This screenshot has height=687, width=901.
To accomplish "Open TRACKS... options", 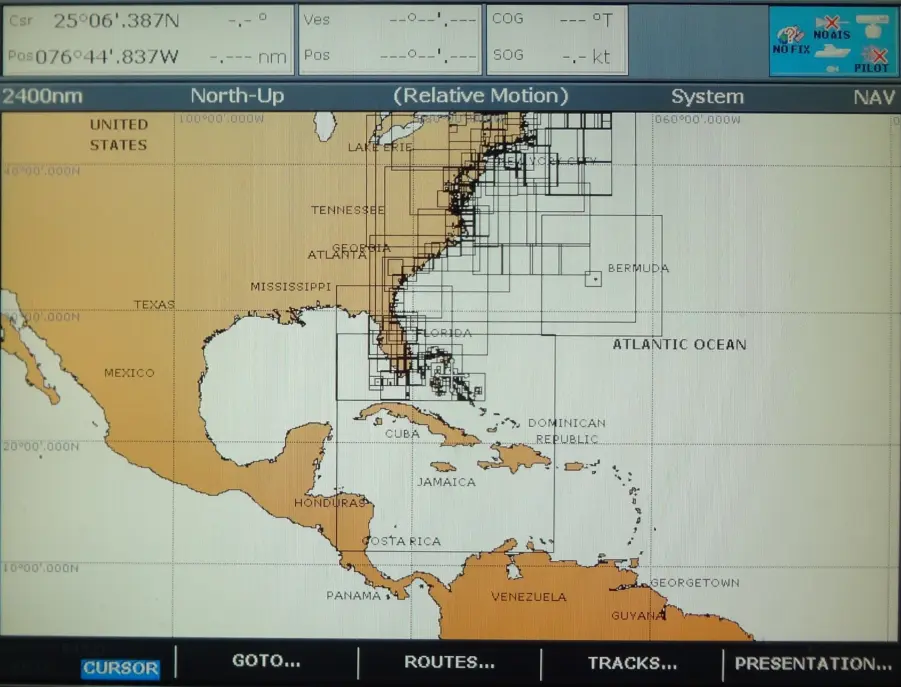I will (635, 663).
